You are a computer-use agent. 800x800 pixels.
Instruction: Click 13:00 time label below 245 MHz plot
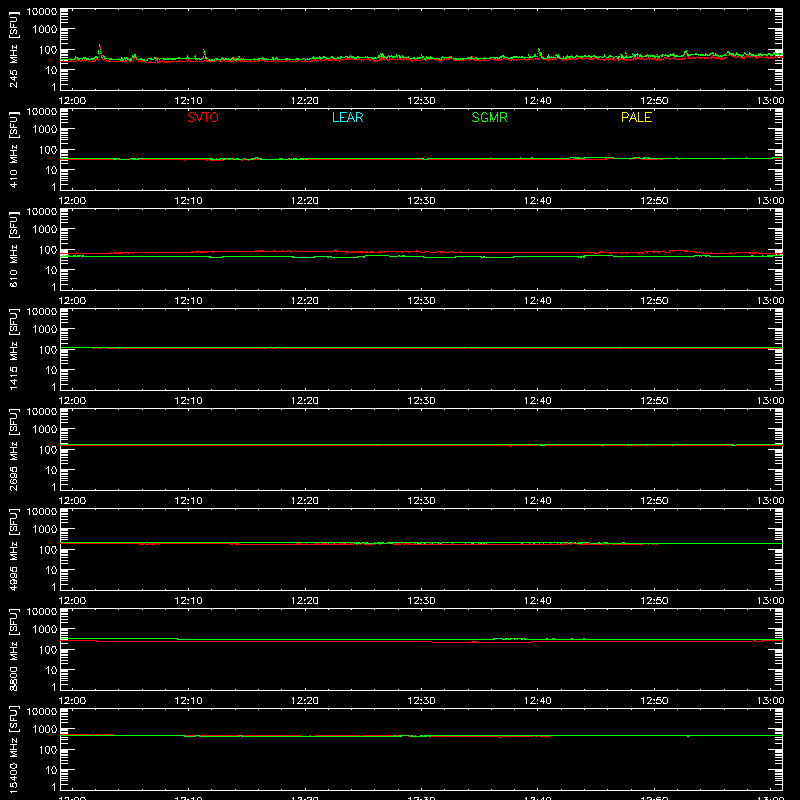point(770,101)
